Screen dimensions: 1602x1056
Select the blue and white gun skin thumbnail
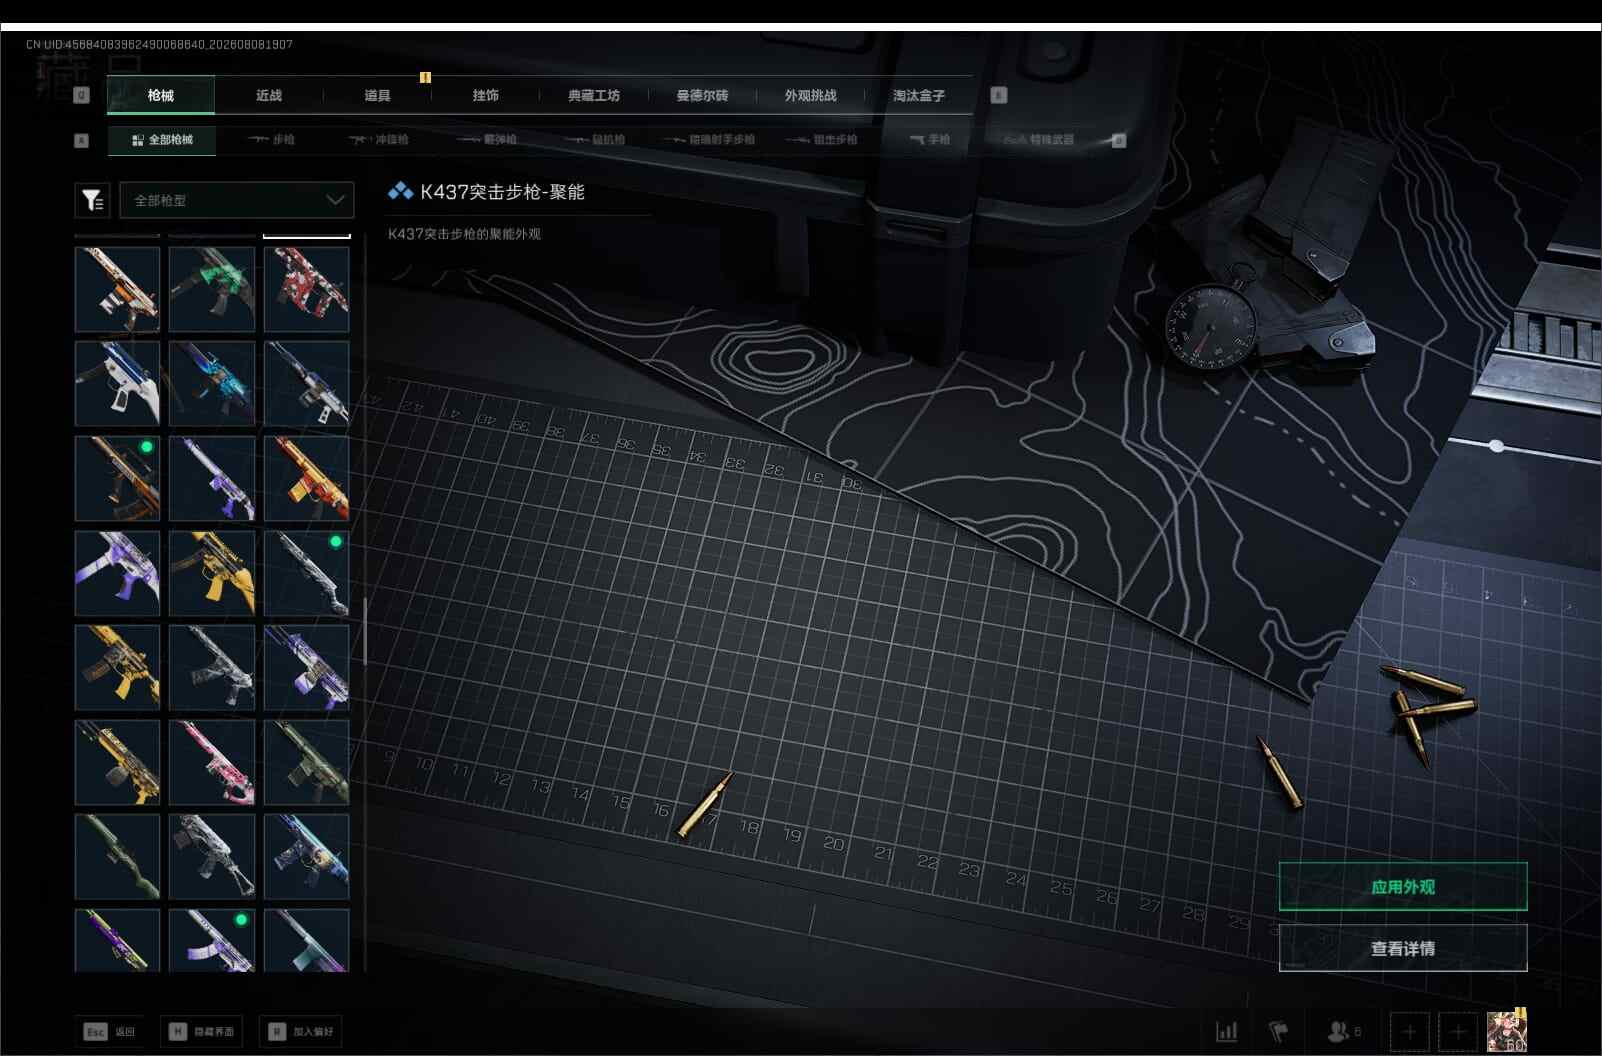coord(117,384)
